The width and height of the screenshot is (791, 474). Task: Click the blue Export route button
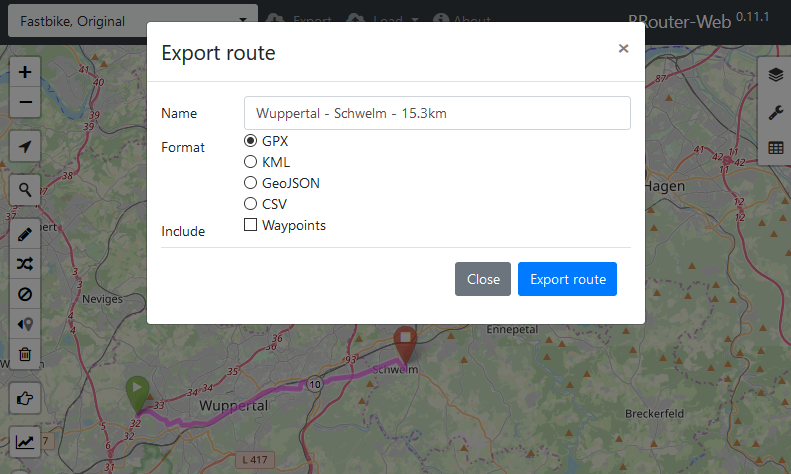coord(567,279)
